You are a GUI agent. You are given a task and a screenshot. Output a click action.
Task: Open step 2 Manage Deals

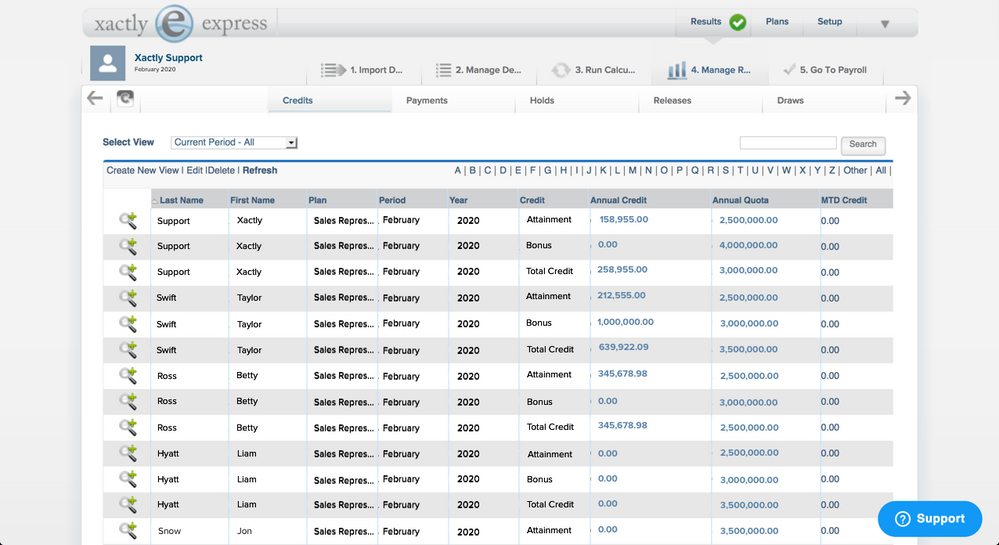tap(478, 70)
